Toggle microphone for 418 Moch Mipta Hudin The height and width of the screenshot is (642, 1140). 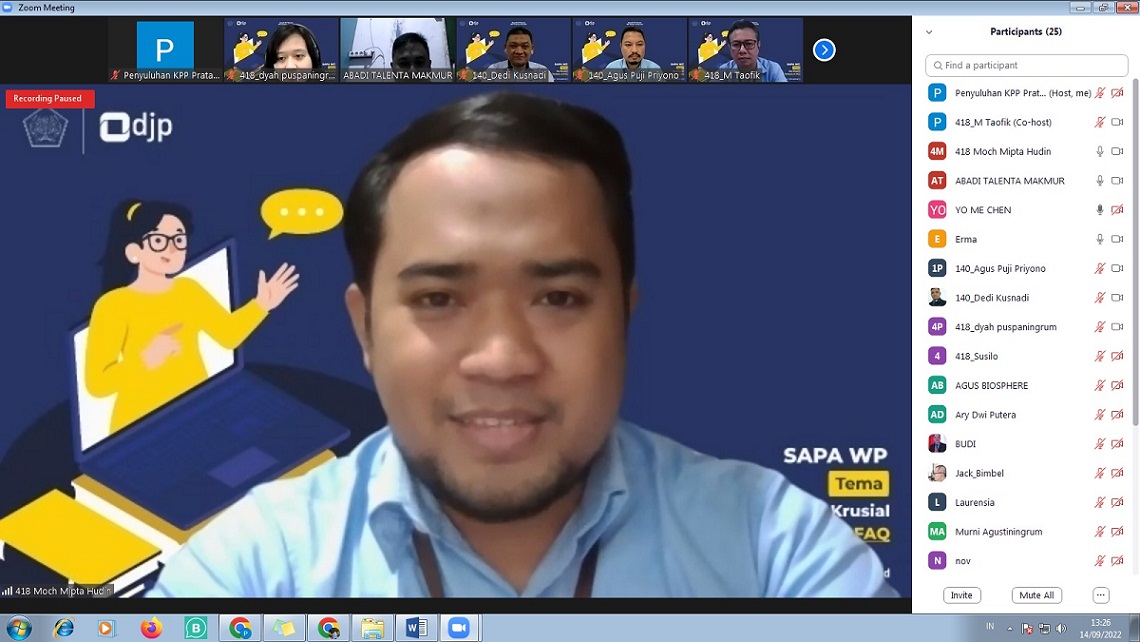coord(1100,152)
